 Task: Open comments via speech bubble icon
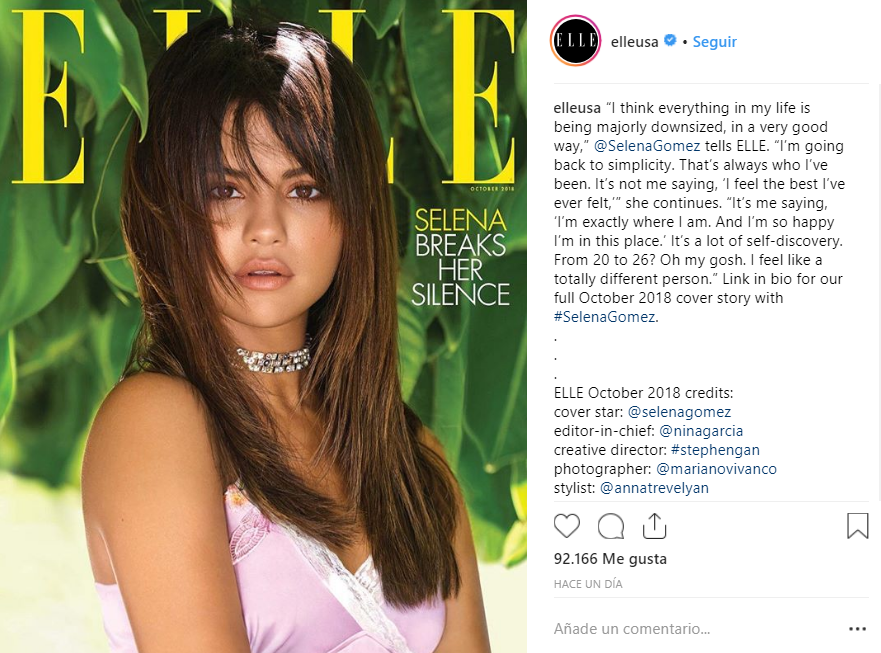[x=611, y=527]
